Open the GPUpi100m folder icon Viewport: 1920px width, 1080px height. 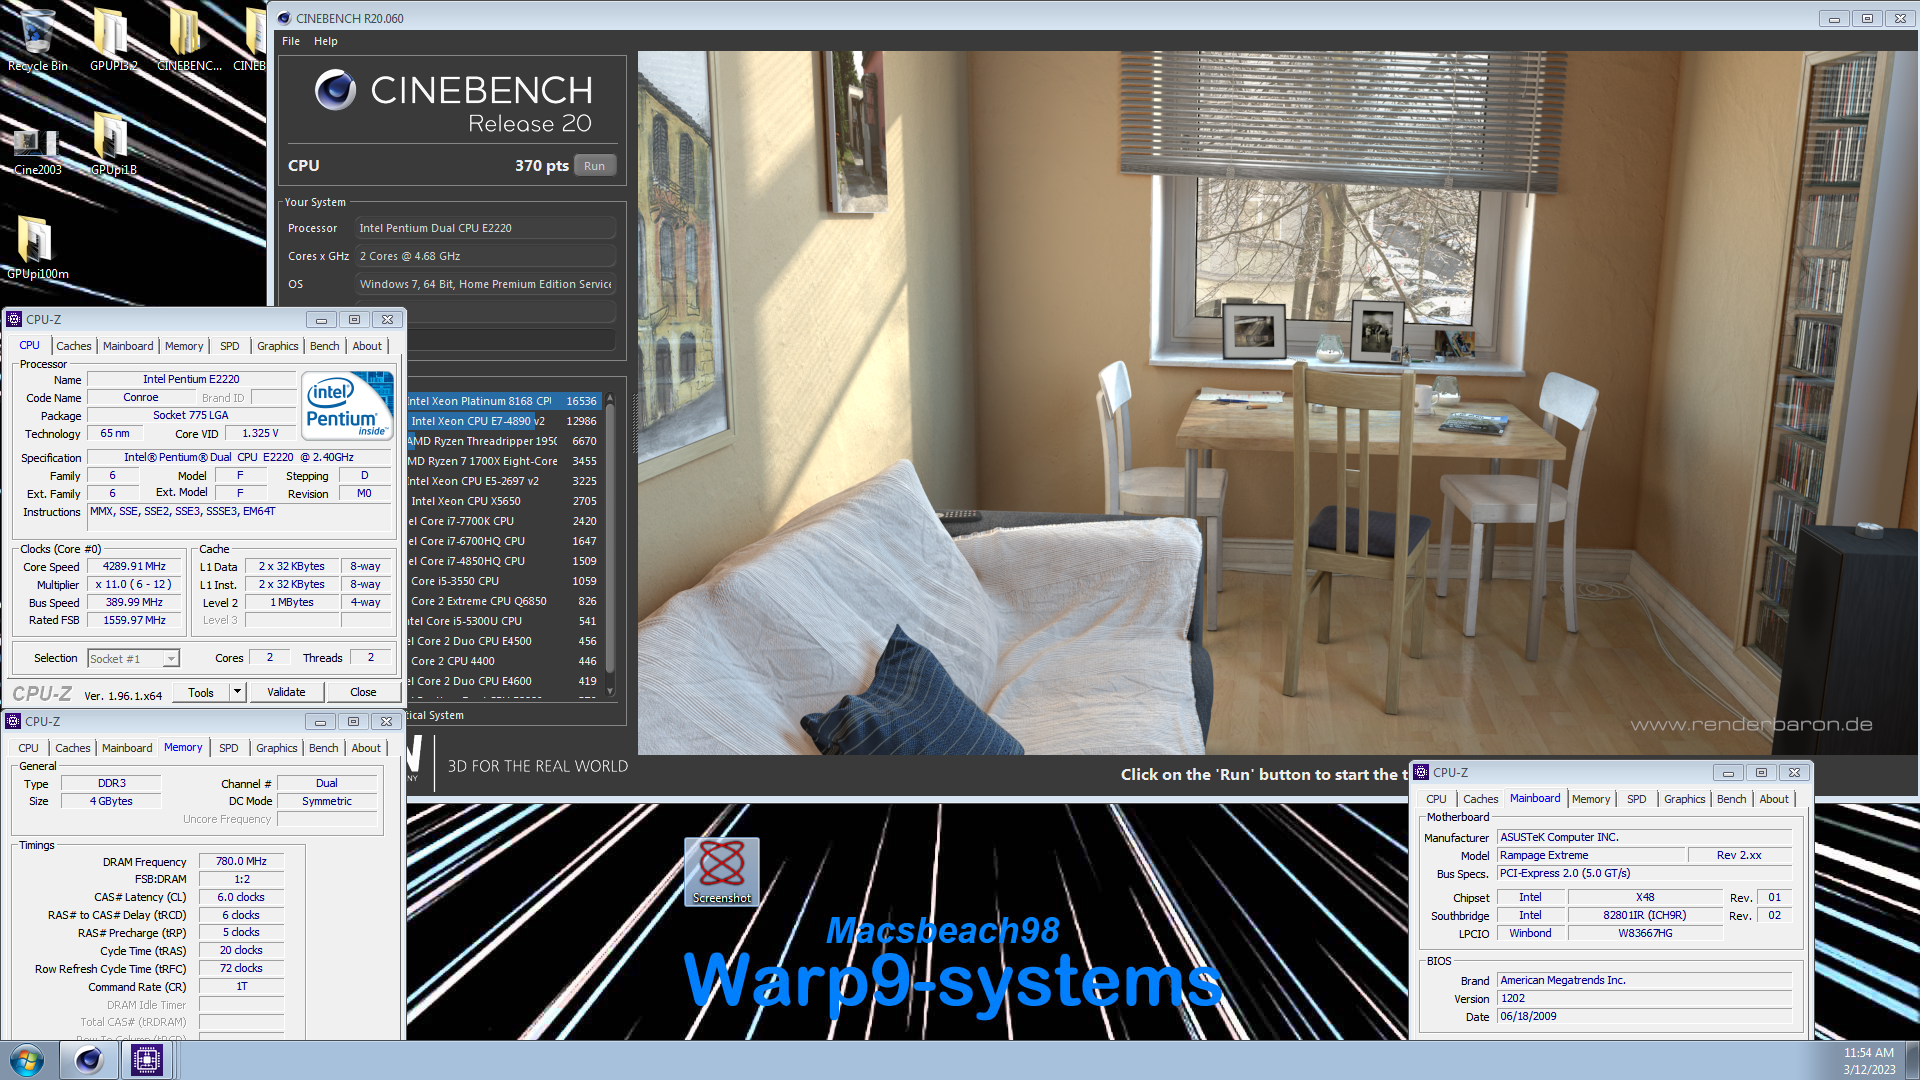point(37,248)
